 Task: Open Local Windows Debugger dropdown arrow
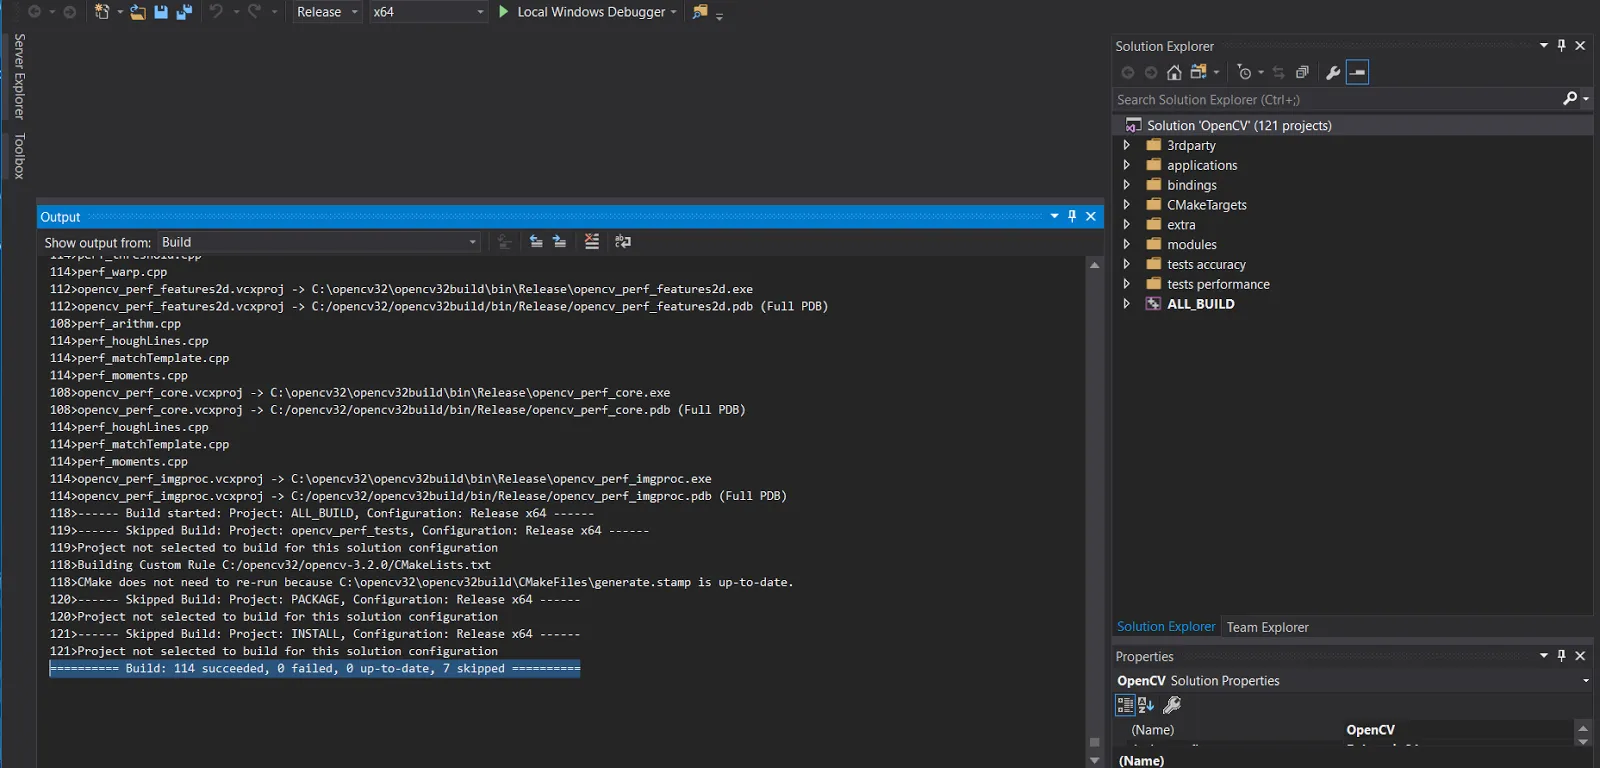tap(674, 12)
